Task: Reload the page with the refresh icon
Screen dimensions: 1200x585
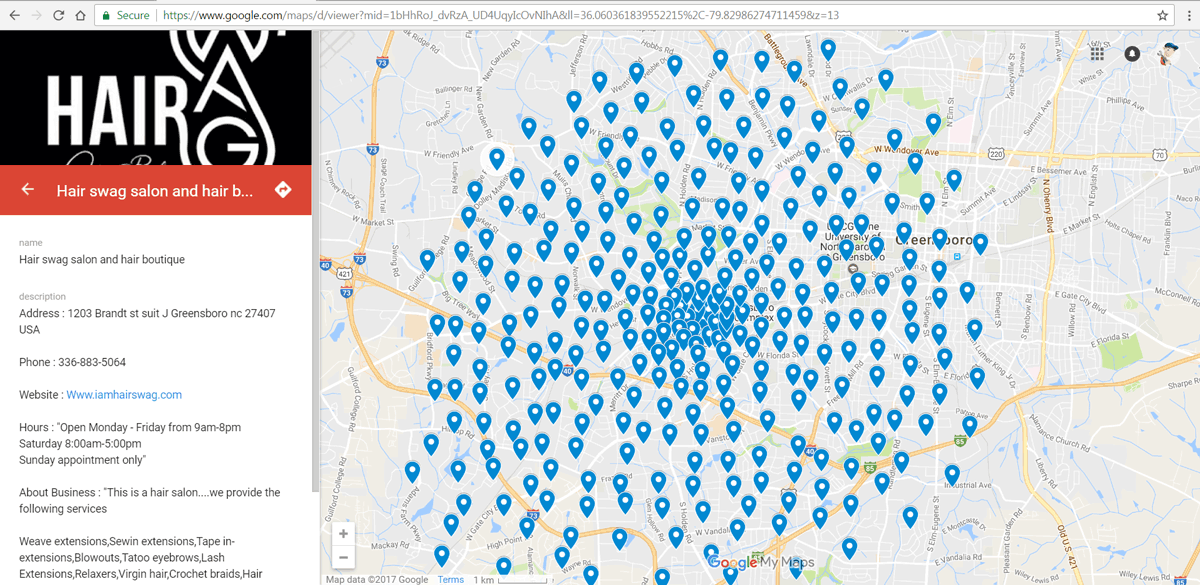Action: (x=59, y=16)
